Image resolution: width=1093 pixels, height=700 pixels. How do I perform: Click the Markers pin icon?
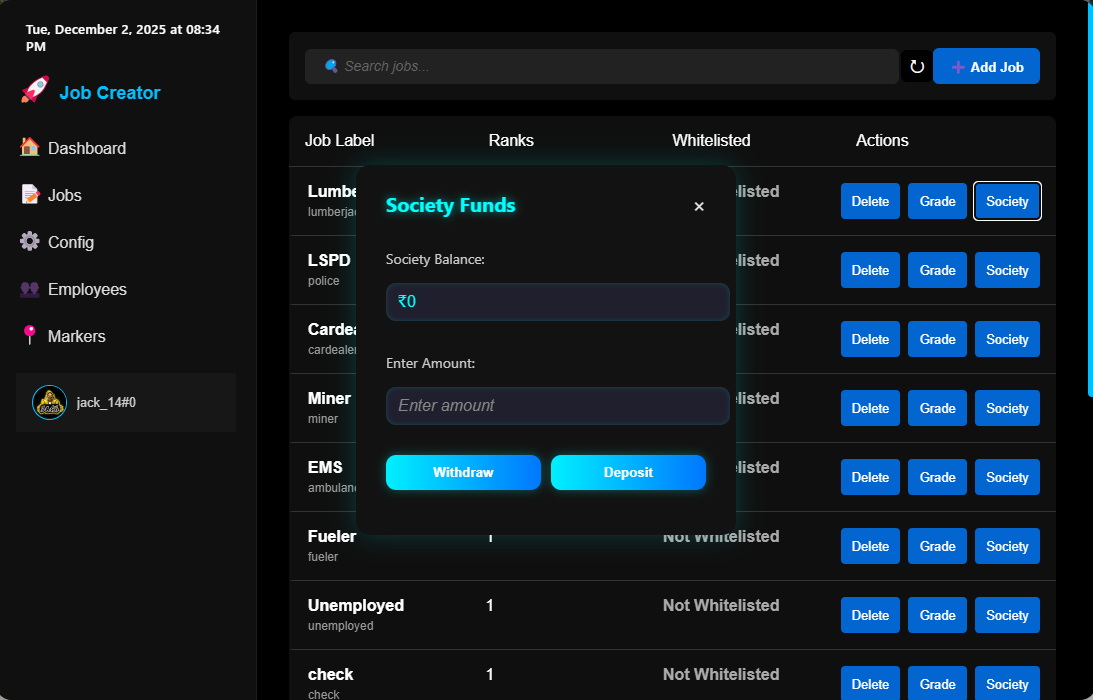point(29,335)
